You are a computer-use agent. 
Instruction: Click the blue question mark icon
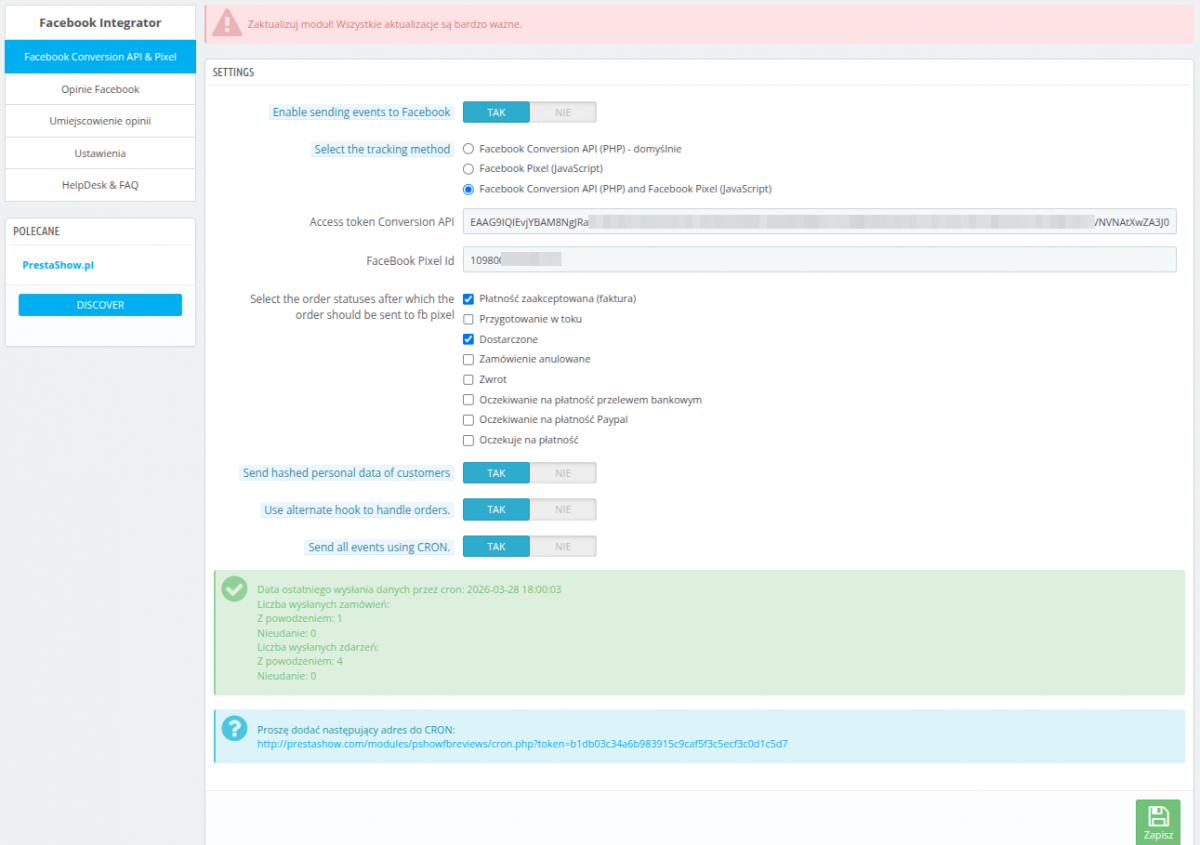tap(234, 728)
